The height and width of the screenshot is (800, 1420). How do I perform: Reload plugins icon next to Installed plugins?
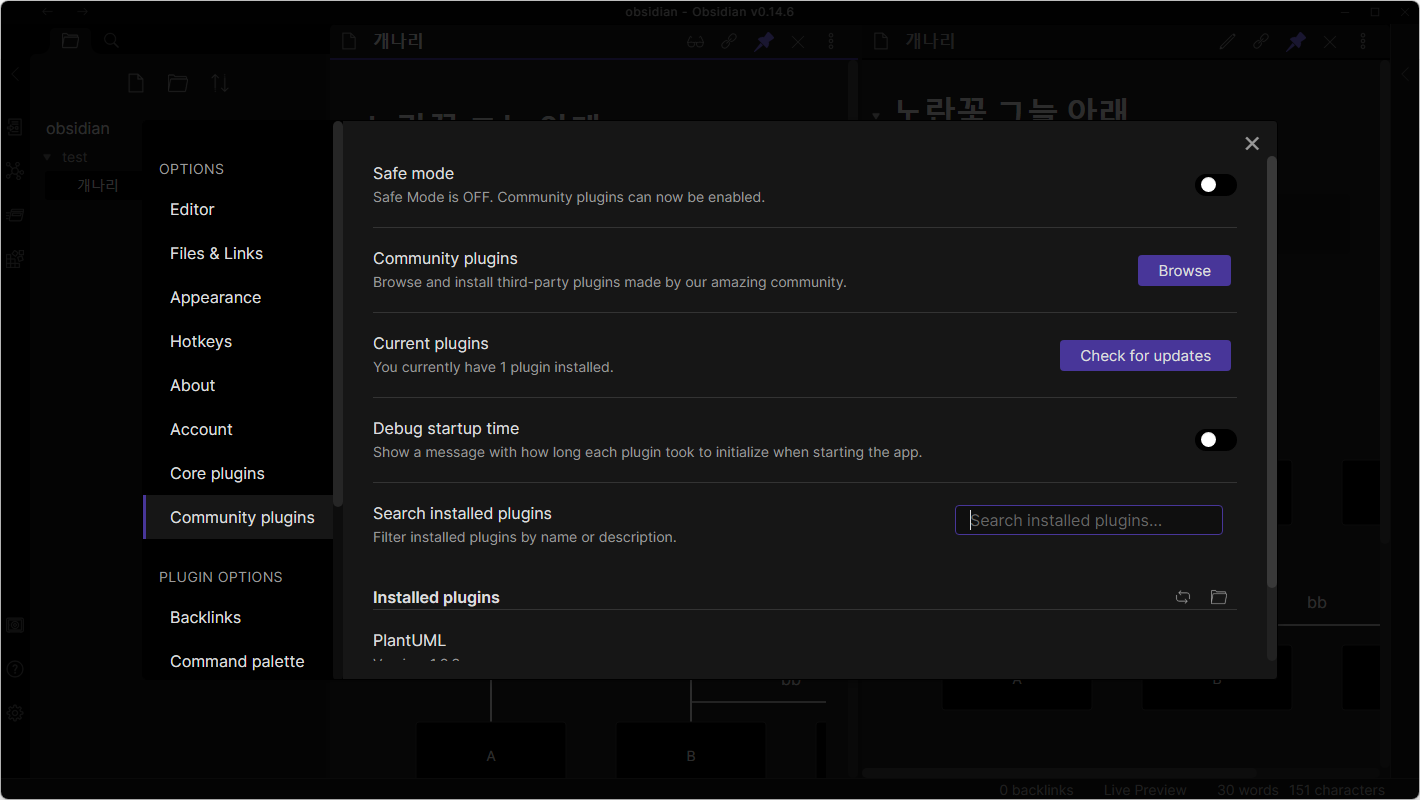(x=1183, y=597)
